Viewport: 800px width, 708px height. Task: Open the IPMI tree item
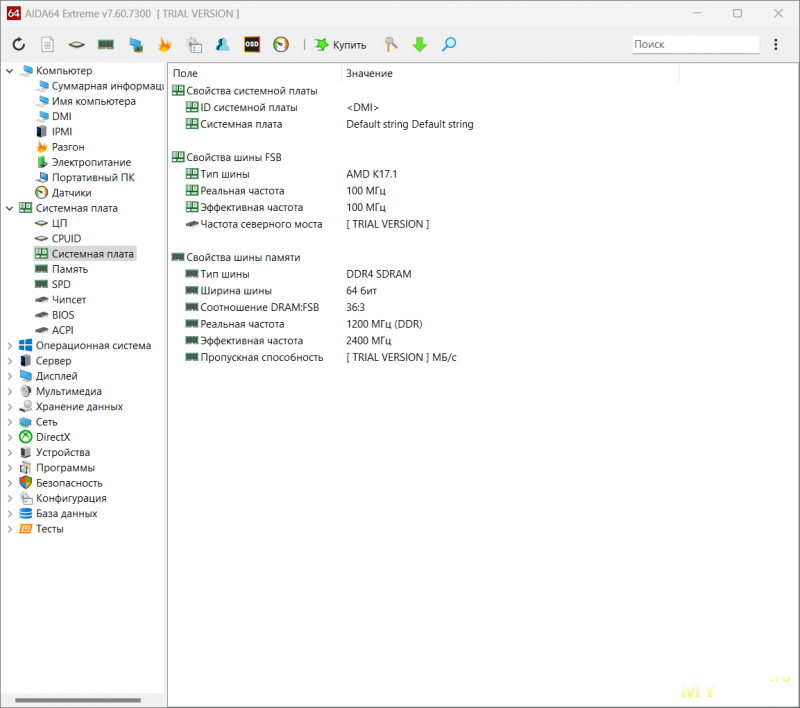coord(54,132)
